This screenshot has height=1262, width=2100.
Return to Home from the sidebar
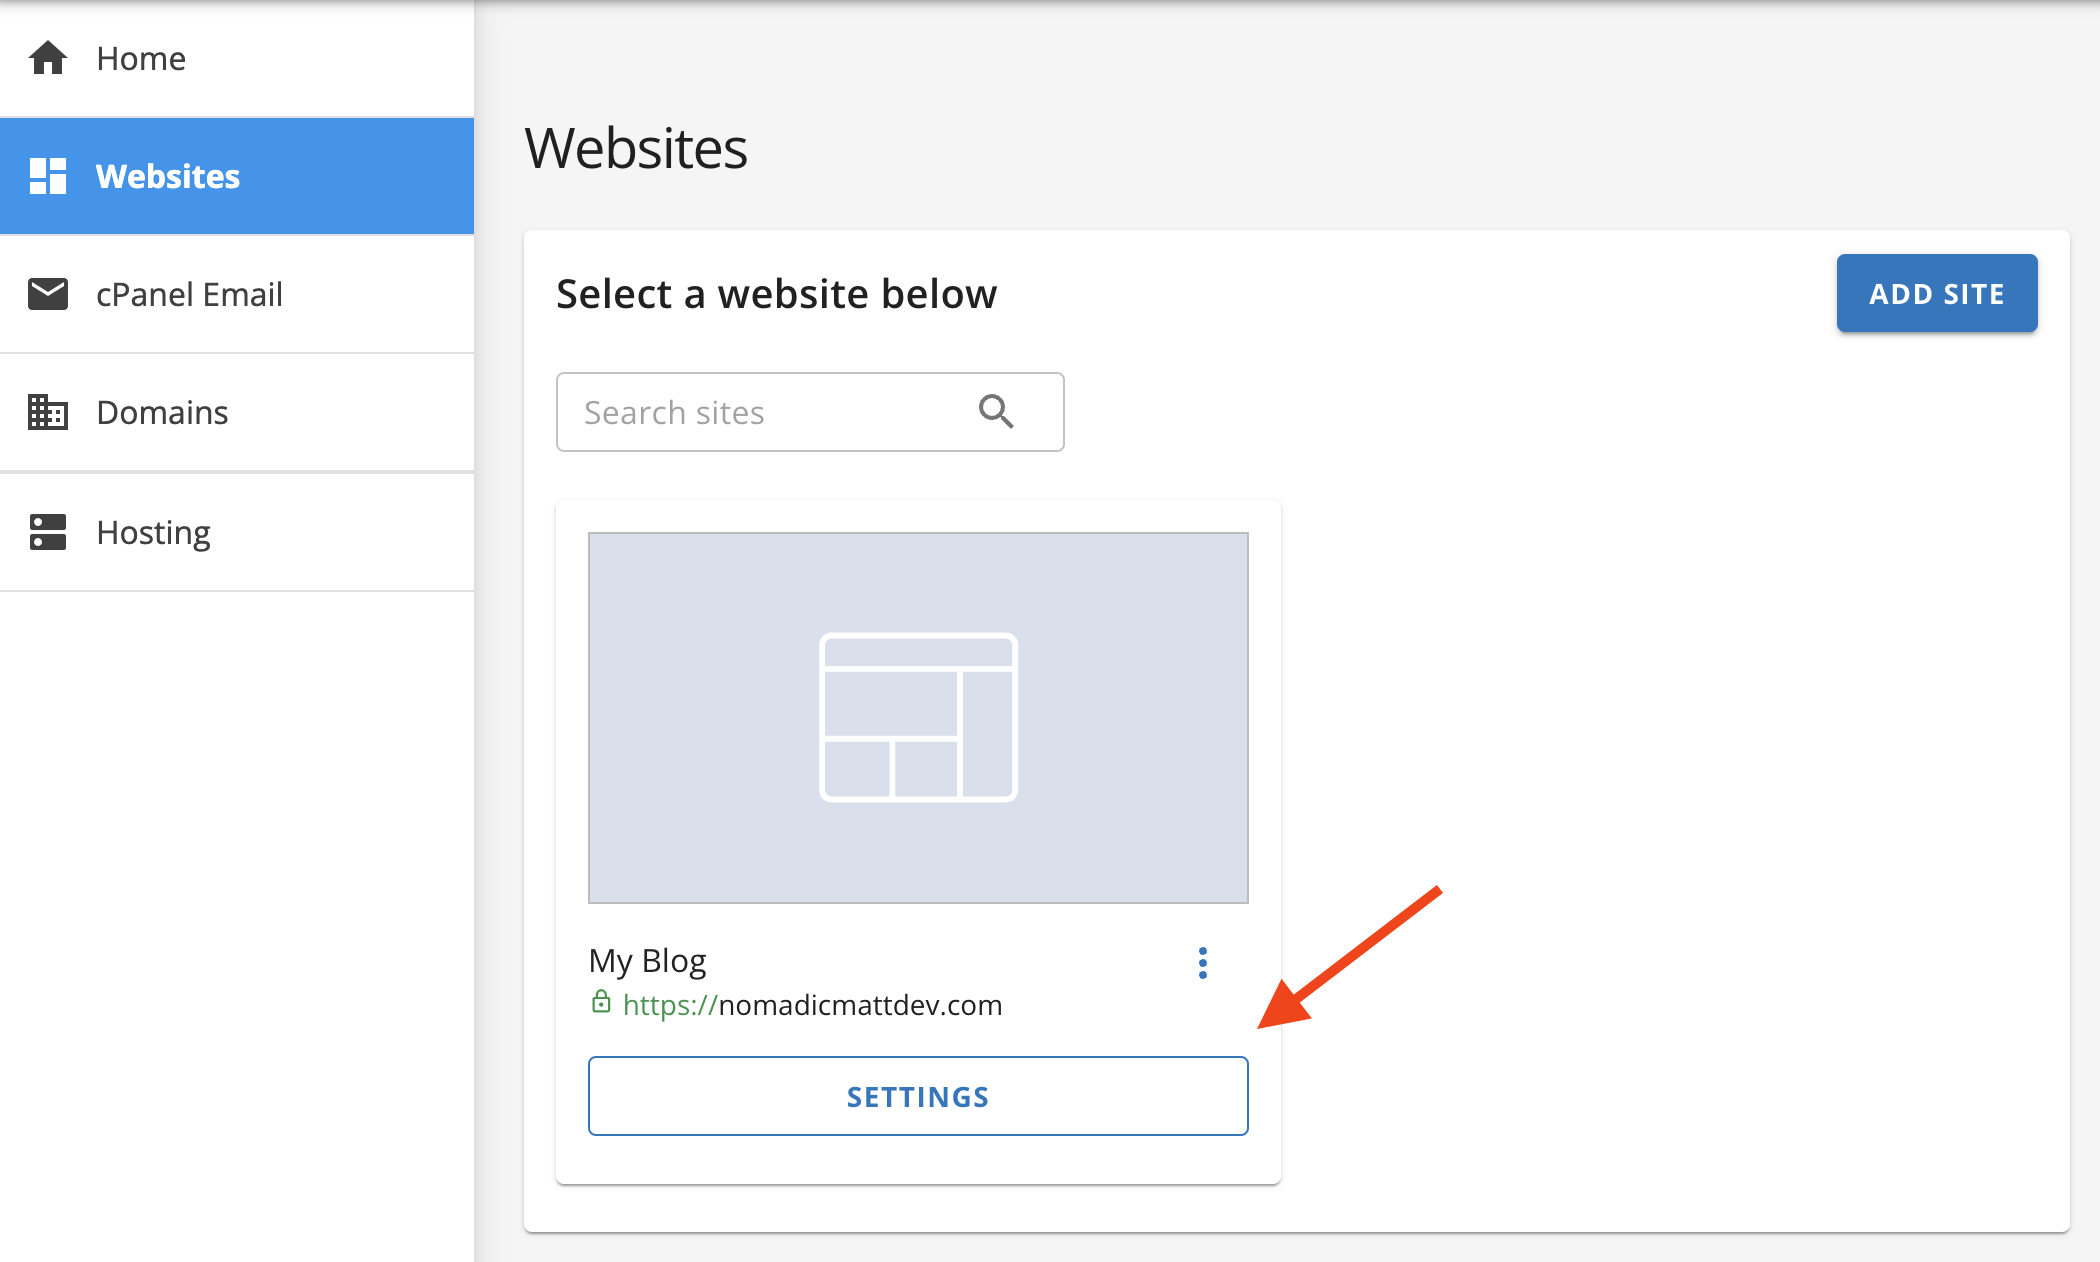coord(140,58)
